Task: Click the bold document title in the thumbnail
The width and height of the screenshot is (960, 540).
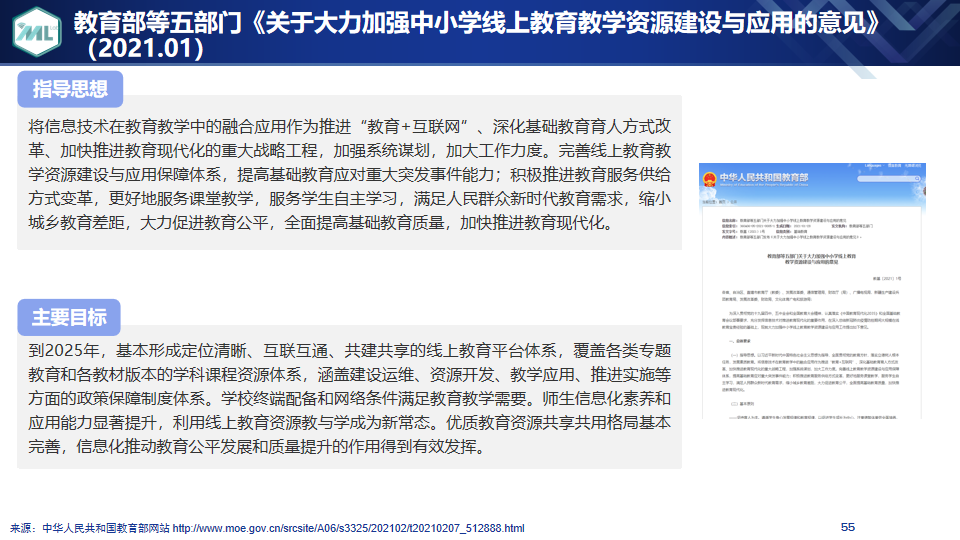Action: [811, 260]
